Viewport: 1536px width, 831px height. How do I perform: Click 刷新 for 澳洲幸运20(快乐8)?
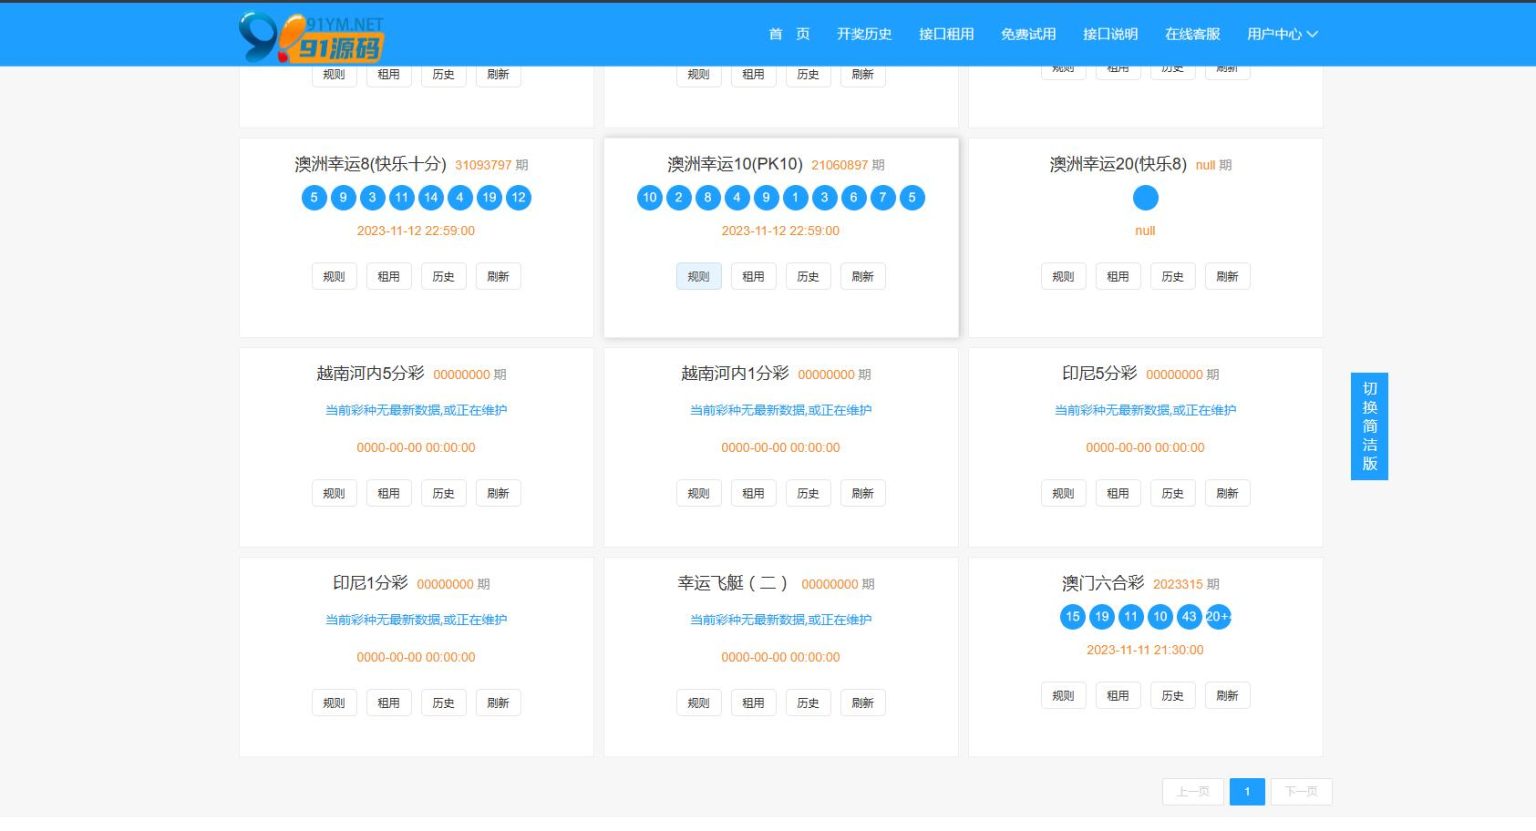point(1227,277)
